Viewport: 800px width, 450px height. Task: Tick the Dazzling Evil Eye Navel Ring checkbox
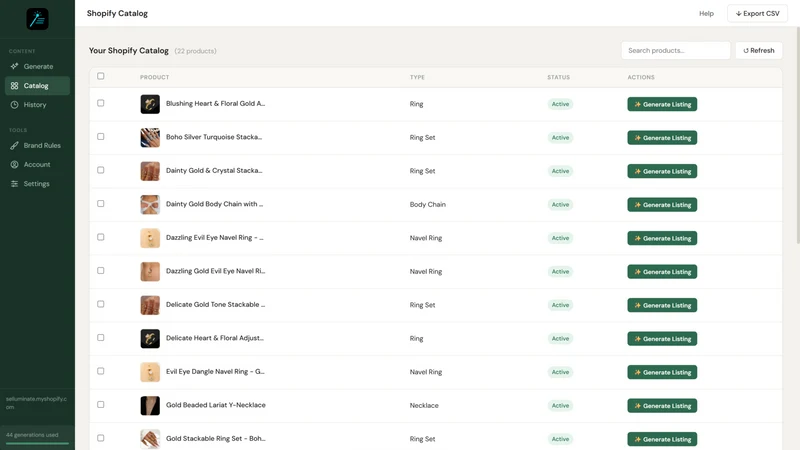pos(101,237)
